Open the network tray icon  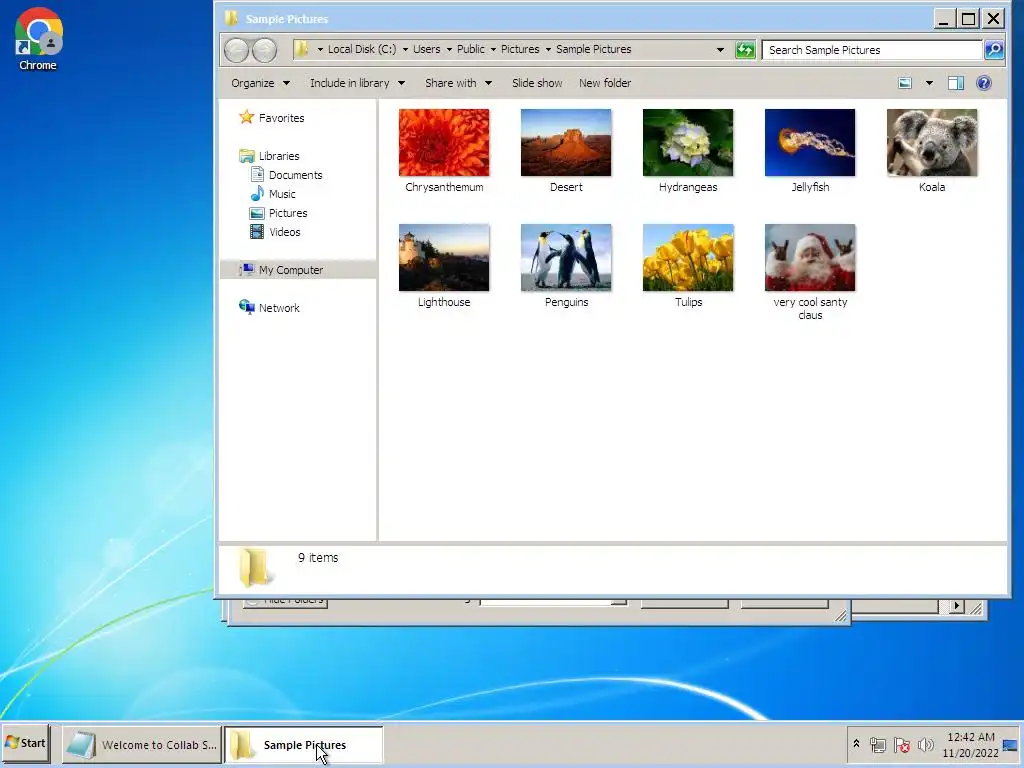(x=878, y=744)
